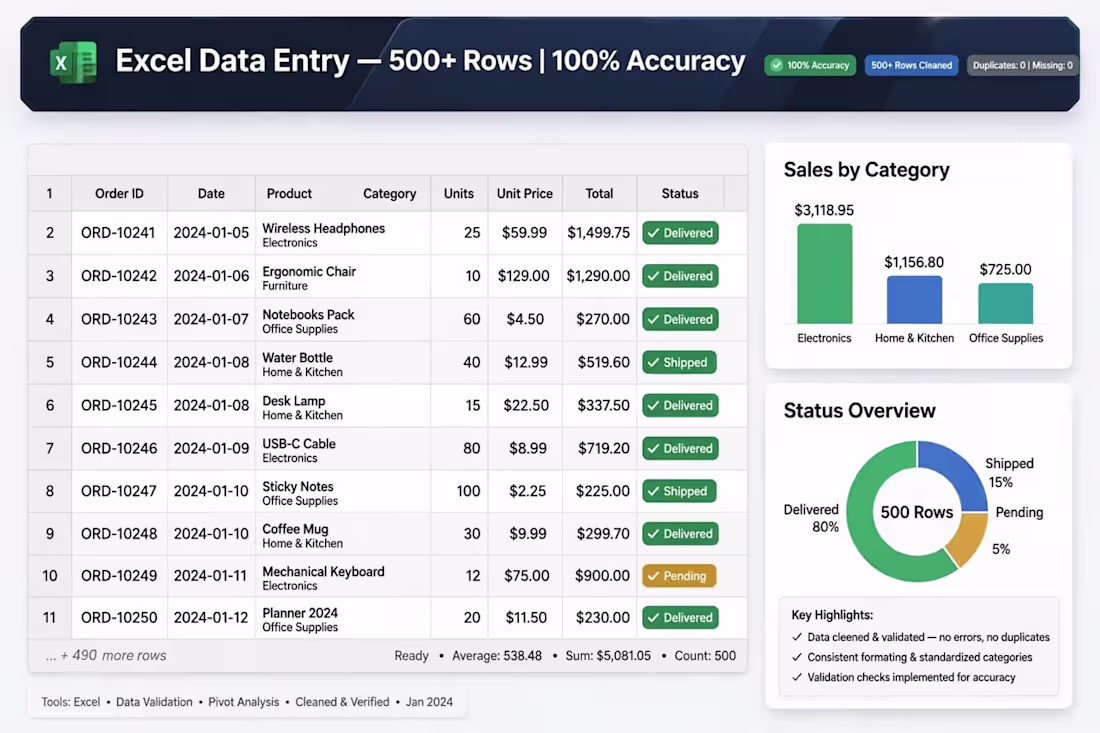1100x733 pixels.
Task: Click the Shipped status for ORD-10247
Action: (679, 491)
